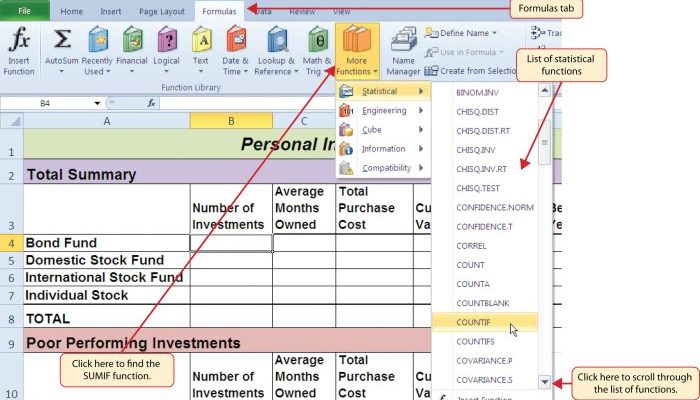
Task: Click the function list scroll-up arrow
Action: pos(544,91)
